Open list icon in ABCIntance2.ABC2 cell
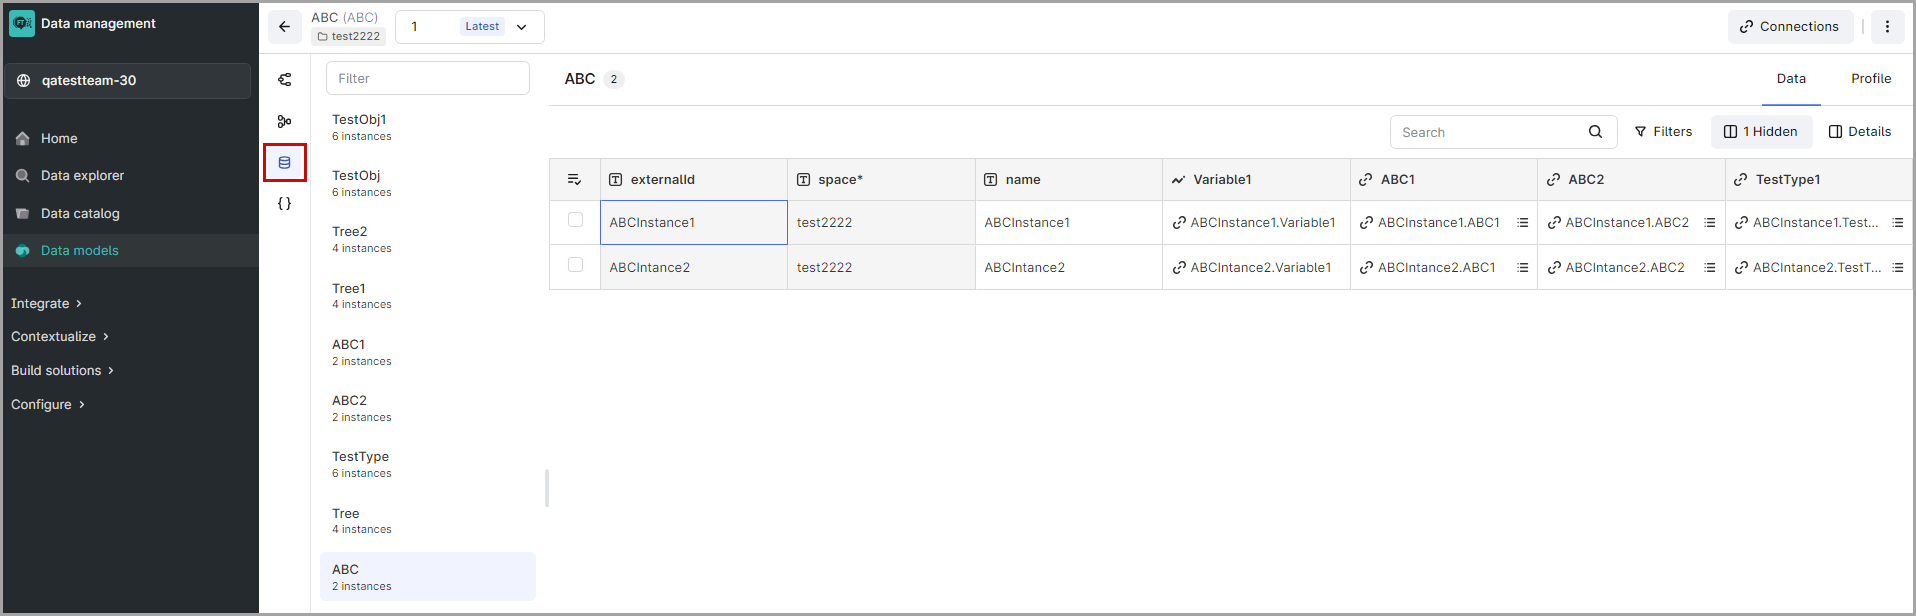 1710,268
